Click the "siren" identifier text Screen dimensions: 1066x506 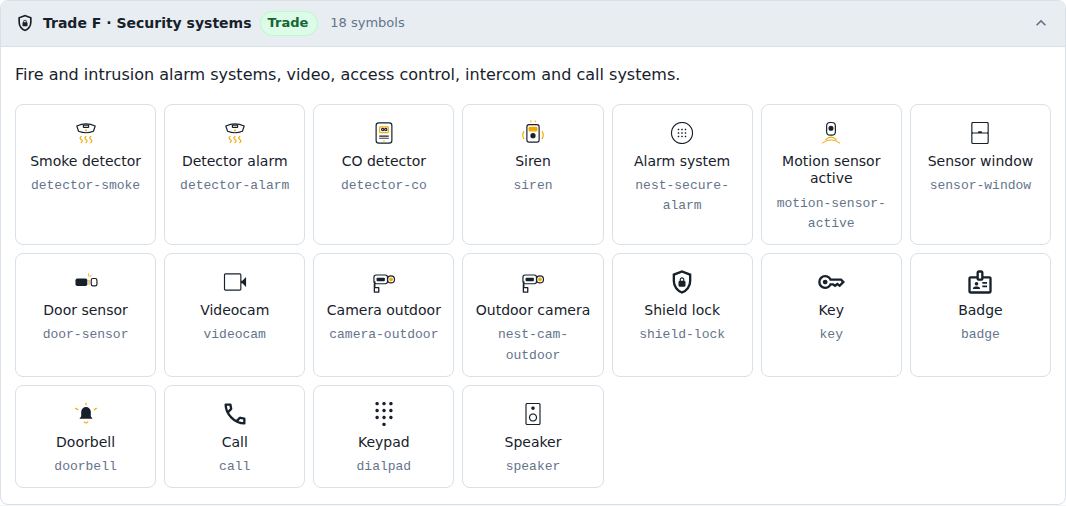click(x=533, y=185)
